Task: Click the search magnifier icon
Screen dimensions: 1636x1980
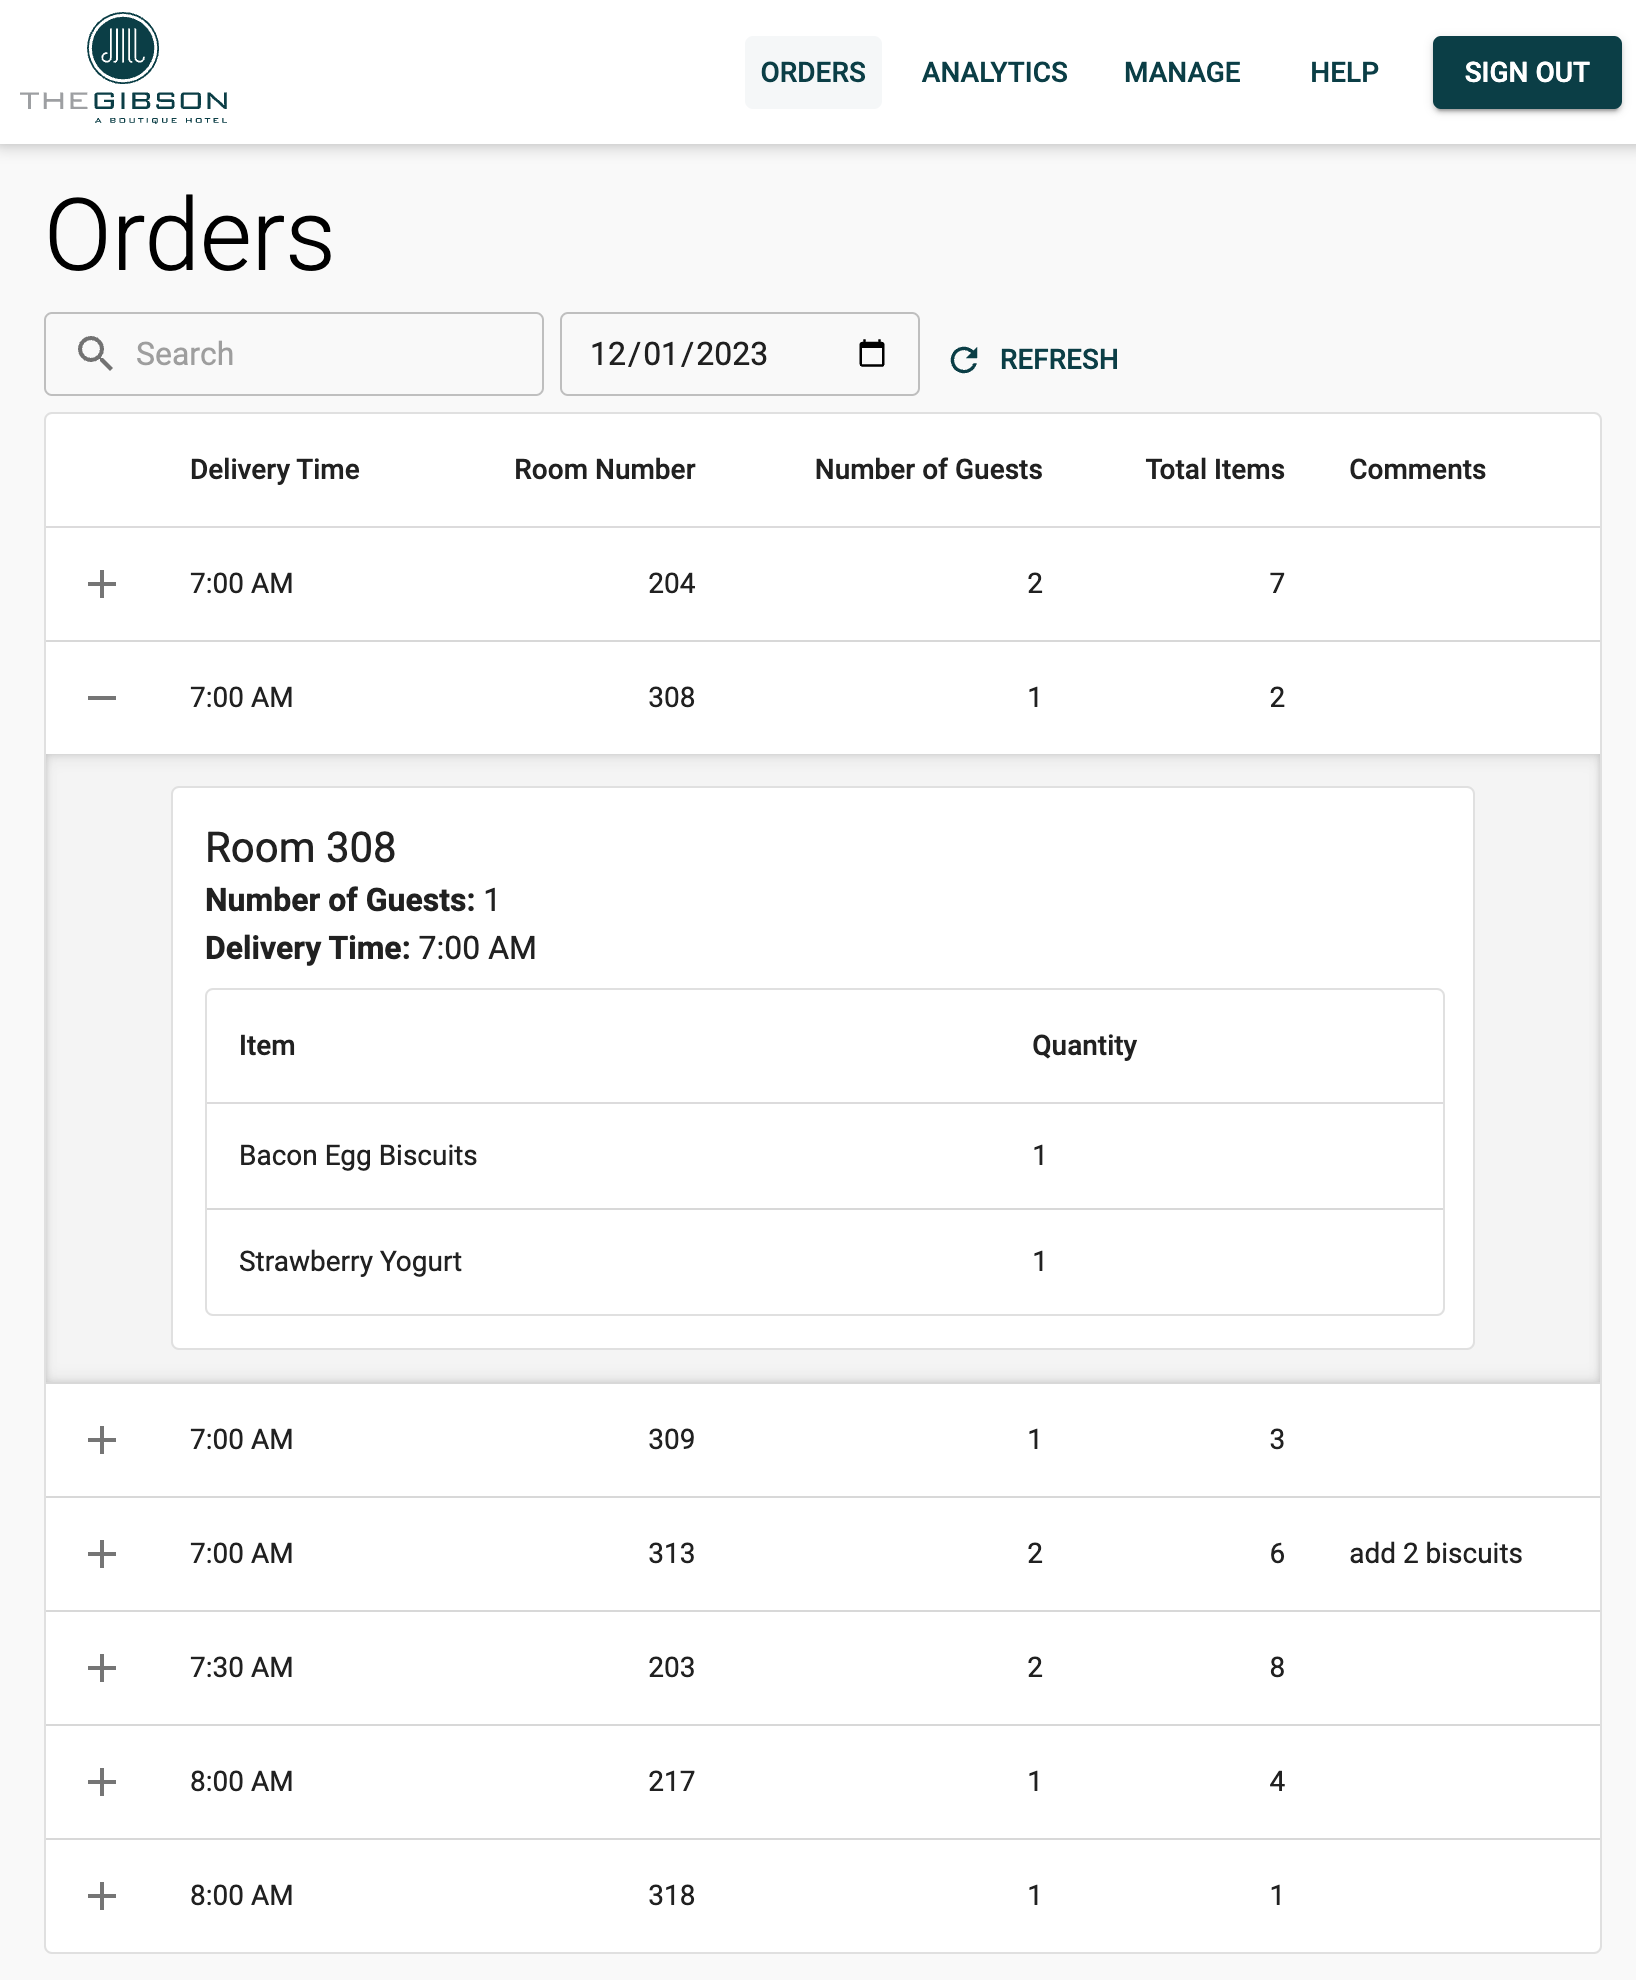Action: (95, 354)
